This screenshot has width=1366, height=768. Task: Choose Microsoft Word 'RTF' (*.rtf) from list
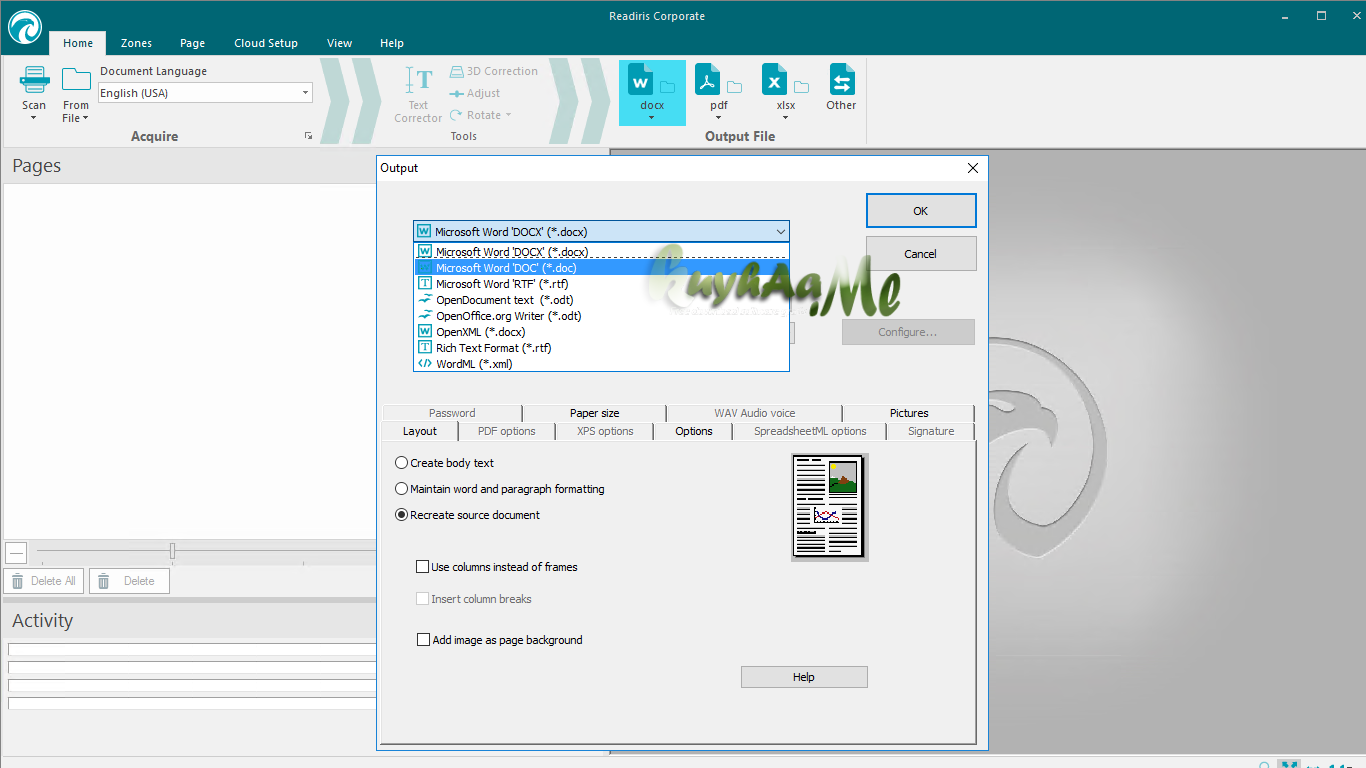(601, 284)
